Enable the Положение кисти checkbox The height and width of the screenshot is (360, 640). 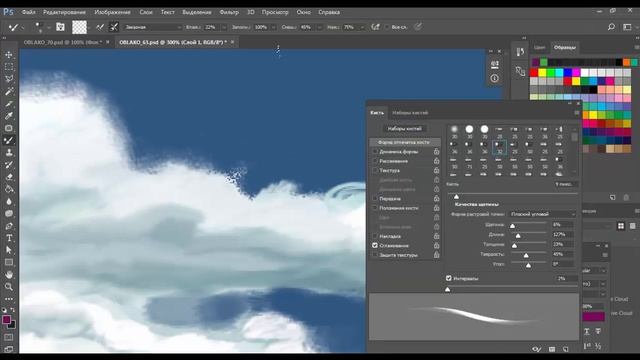(375, 208)
